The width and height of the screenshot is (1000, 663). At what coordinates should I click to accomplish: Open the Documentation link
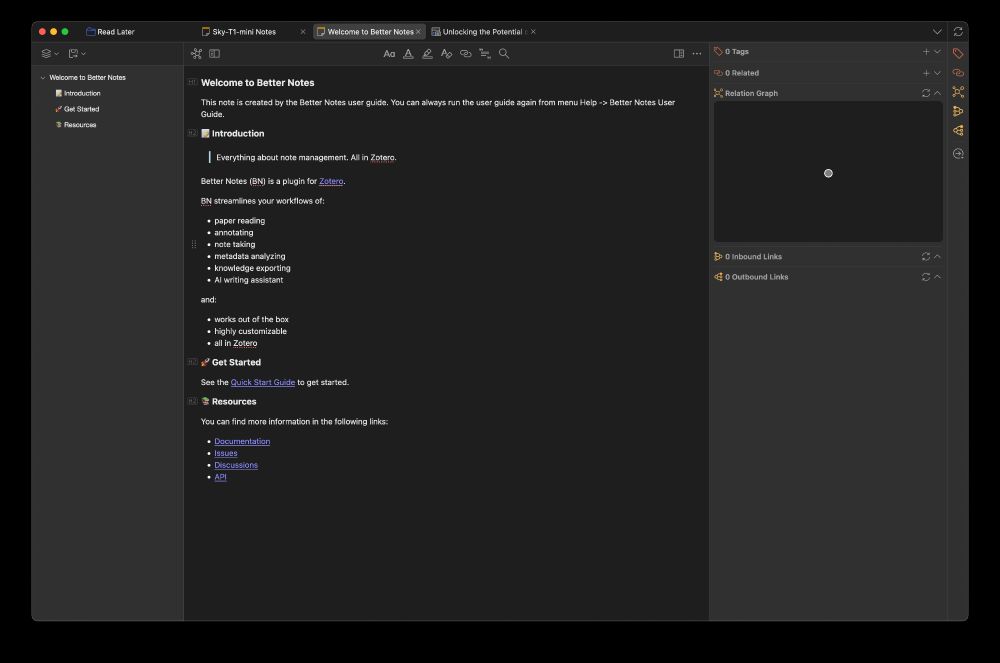point(242,441)
